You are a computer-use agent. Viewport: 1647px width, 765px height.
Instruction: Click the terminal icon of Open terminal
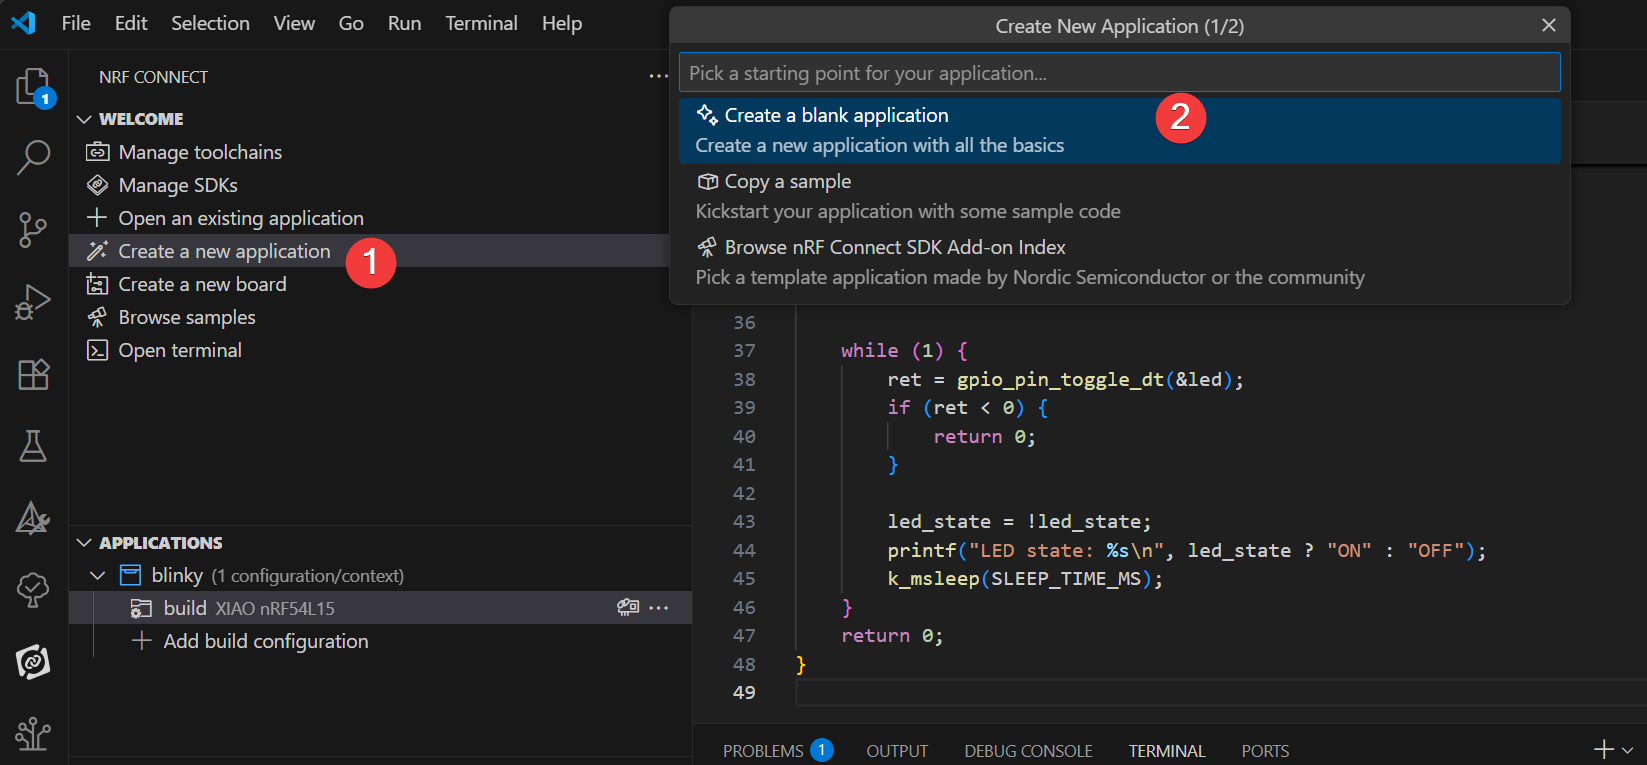coord(97,350)
